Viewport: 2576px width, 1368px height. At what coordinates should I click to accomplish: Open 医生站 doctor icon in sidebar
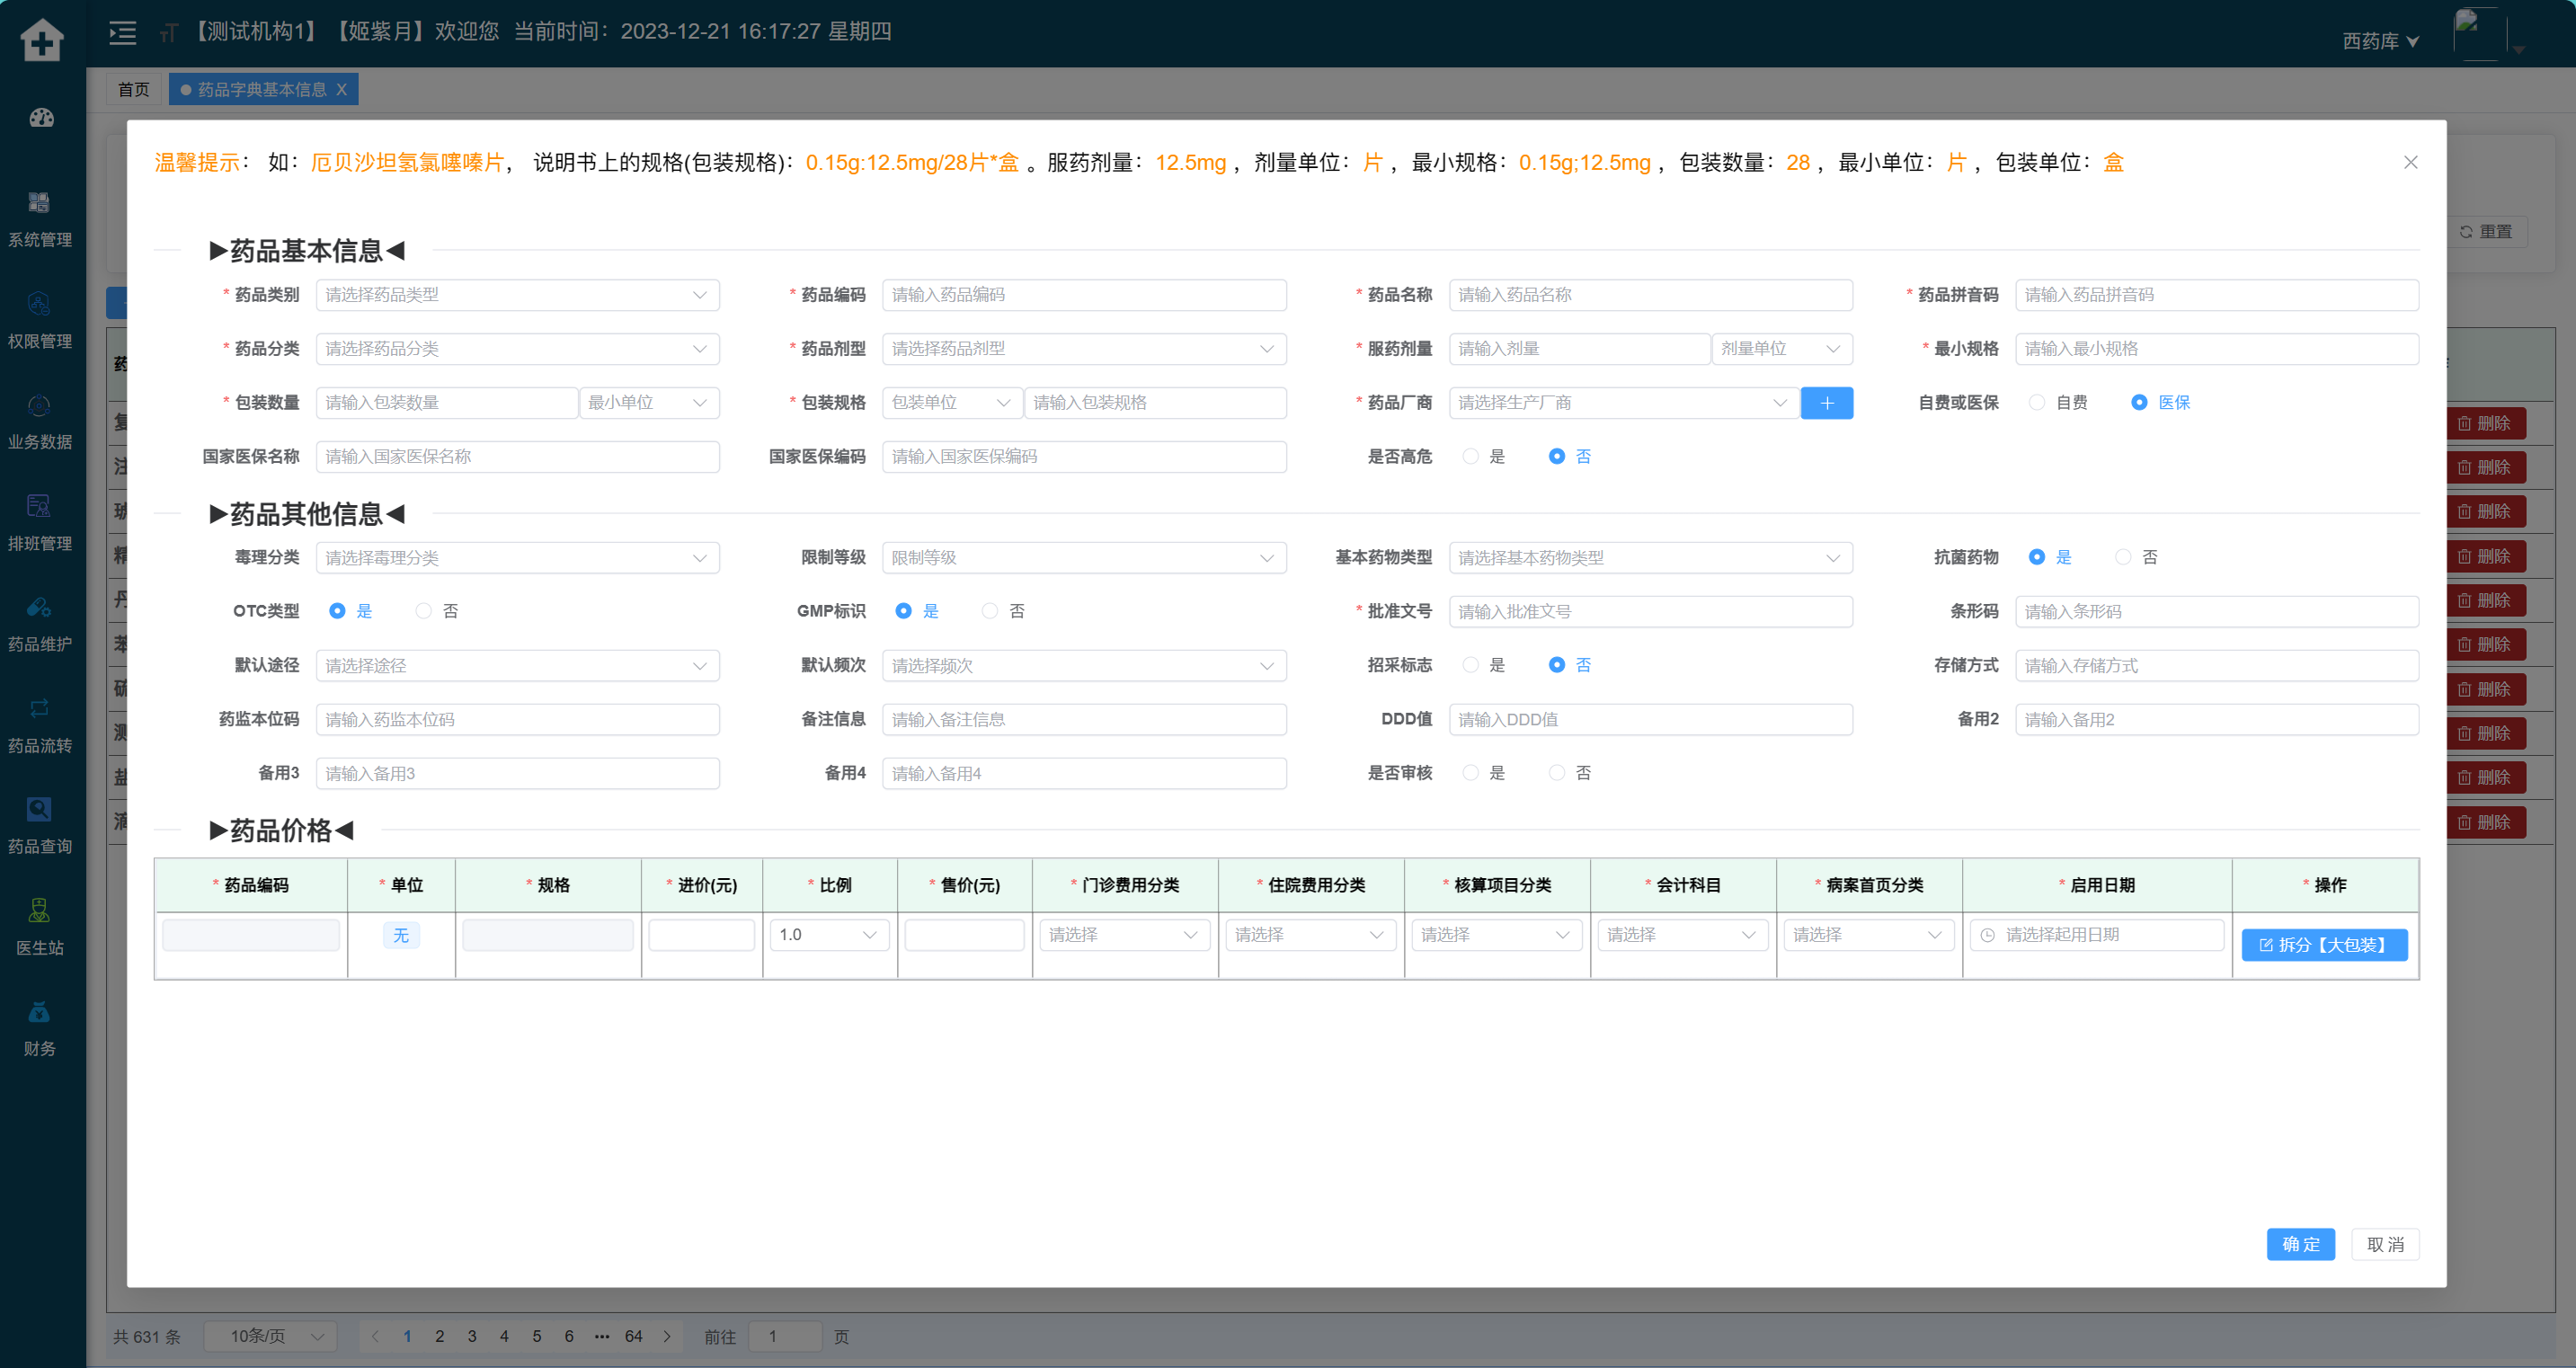39,910
